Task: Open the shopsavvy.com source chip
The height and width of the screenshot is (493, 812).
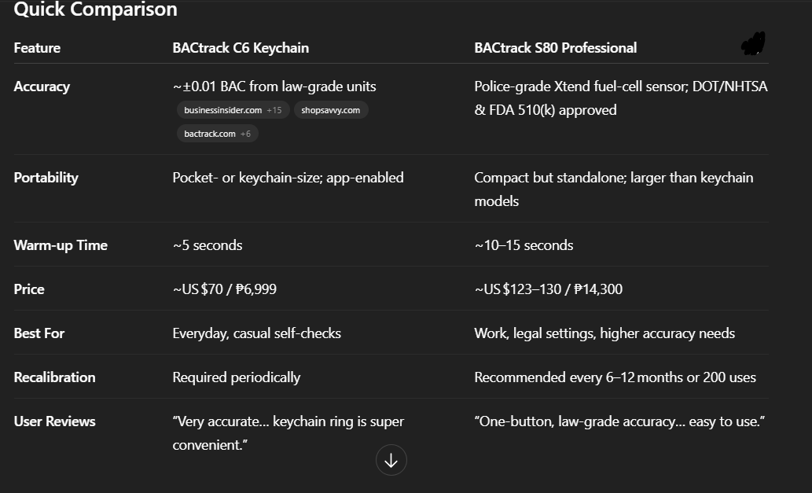Action: pos(331,110)
